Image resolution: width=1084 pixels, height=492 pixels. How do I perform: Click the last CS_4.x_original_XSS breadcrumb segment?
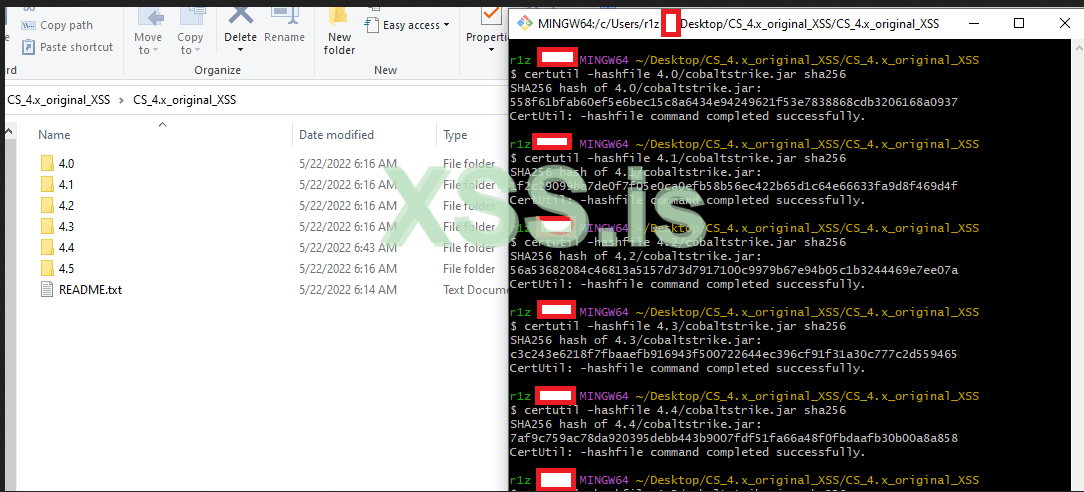185,100
